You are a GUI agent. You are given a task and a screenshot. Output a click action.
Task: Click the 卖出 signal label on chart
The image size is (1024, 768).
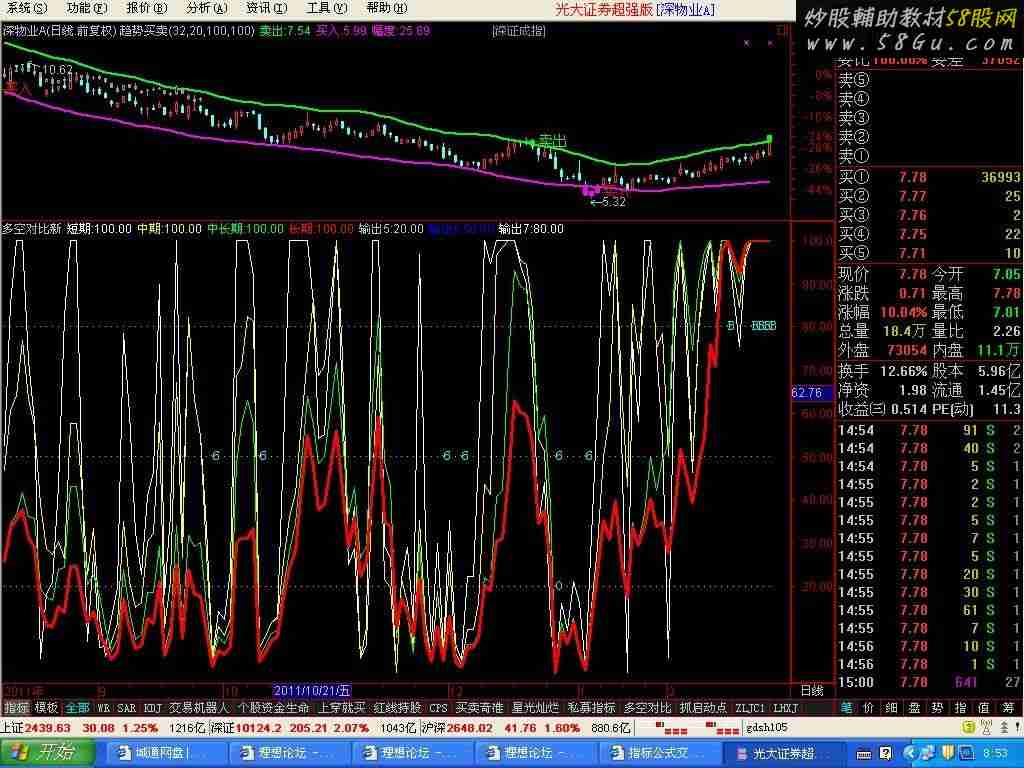tap(552, 141)
